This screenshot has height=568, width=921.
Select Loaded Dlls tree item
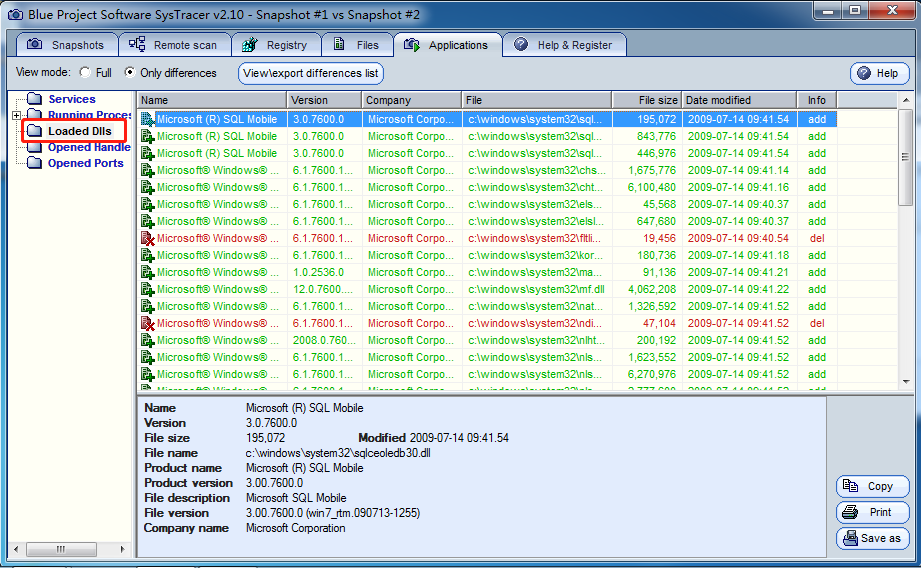click(x=80, y=131)
